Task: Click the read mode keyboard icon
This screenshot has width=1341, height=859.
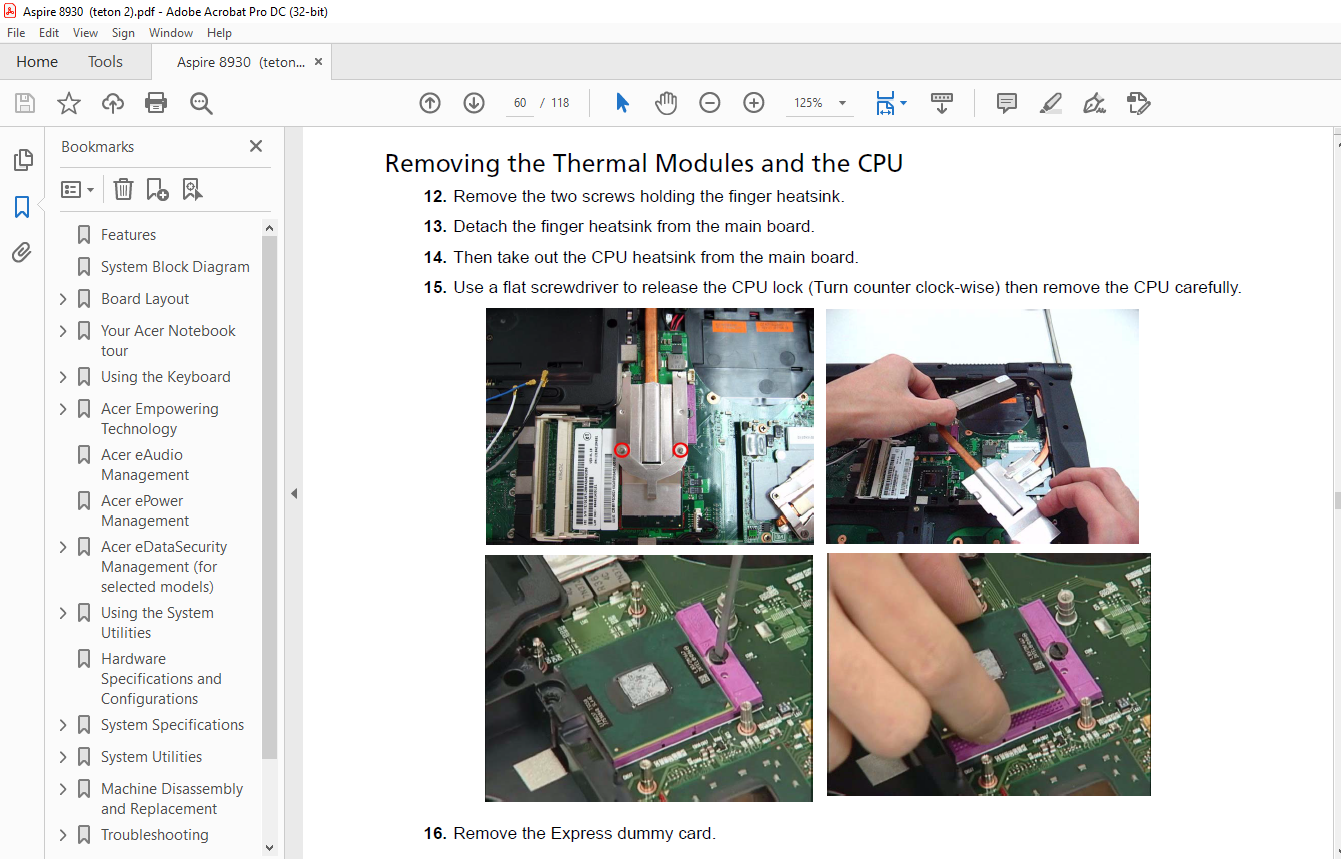Action: click(x=942, y=103)
